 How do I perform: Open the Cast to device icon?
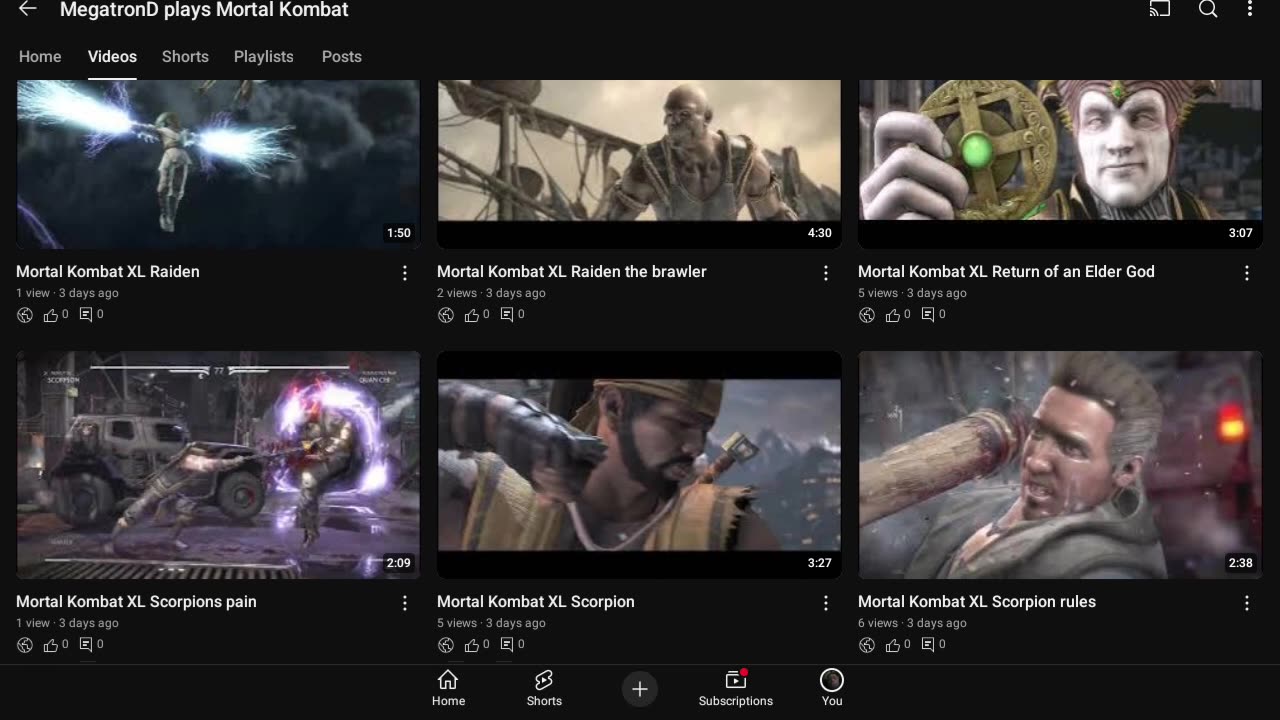tap(1160, 9)
